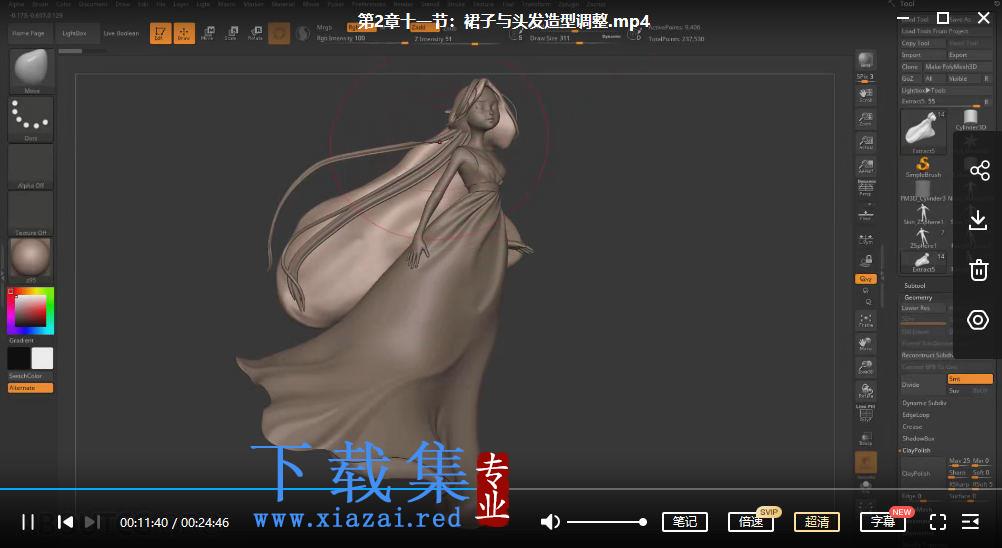Adjust the SPix 3 slider

pos(865,77)
